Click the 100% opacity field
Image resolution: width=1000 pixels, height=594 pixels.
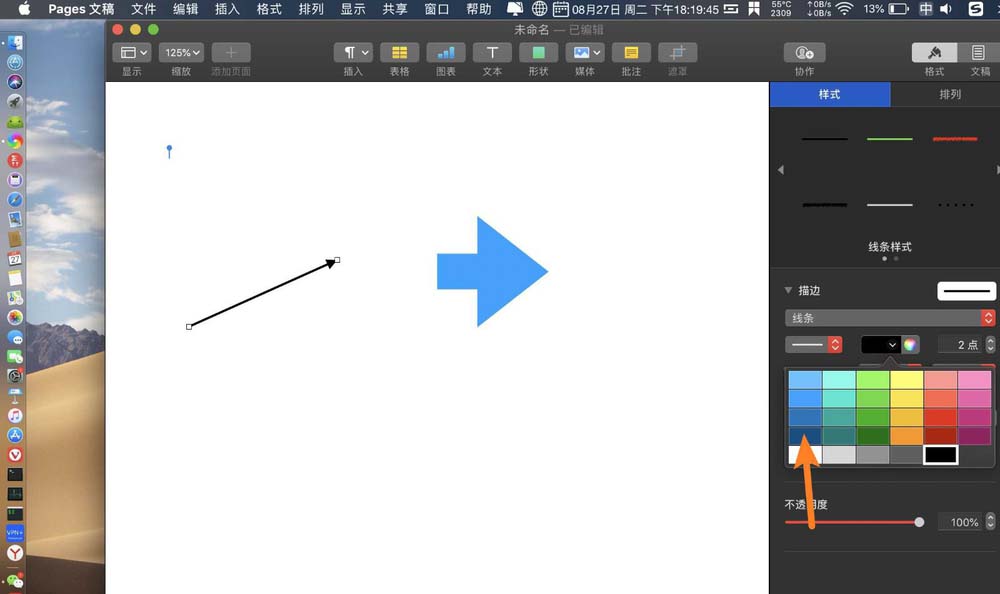(961, 522)
